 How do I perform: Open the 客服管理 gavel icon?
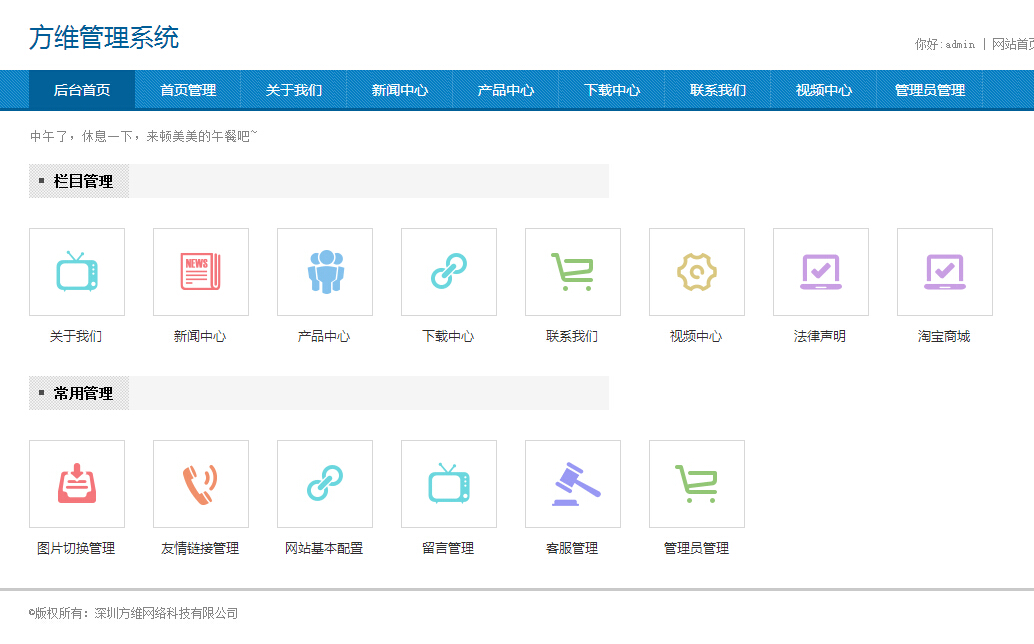coord(572,483)
